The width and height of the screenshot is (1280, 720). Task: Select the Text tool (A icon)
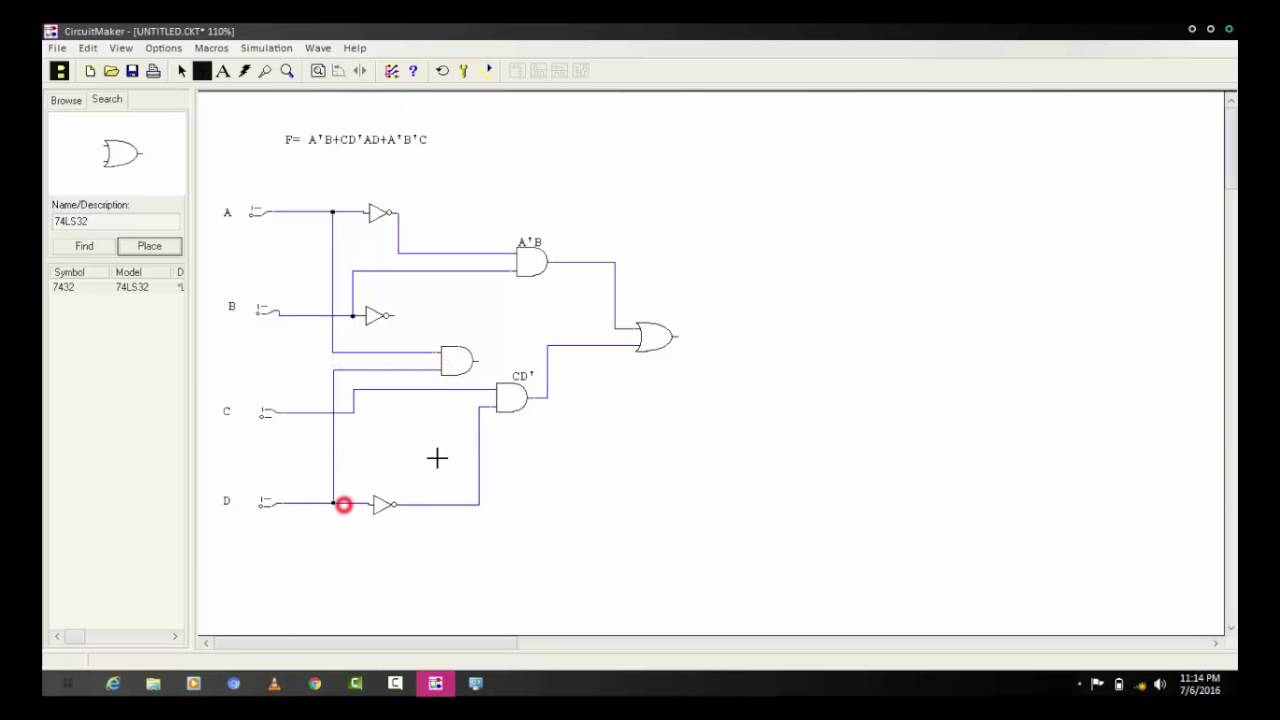pos(223,71)
